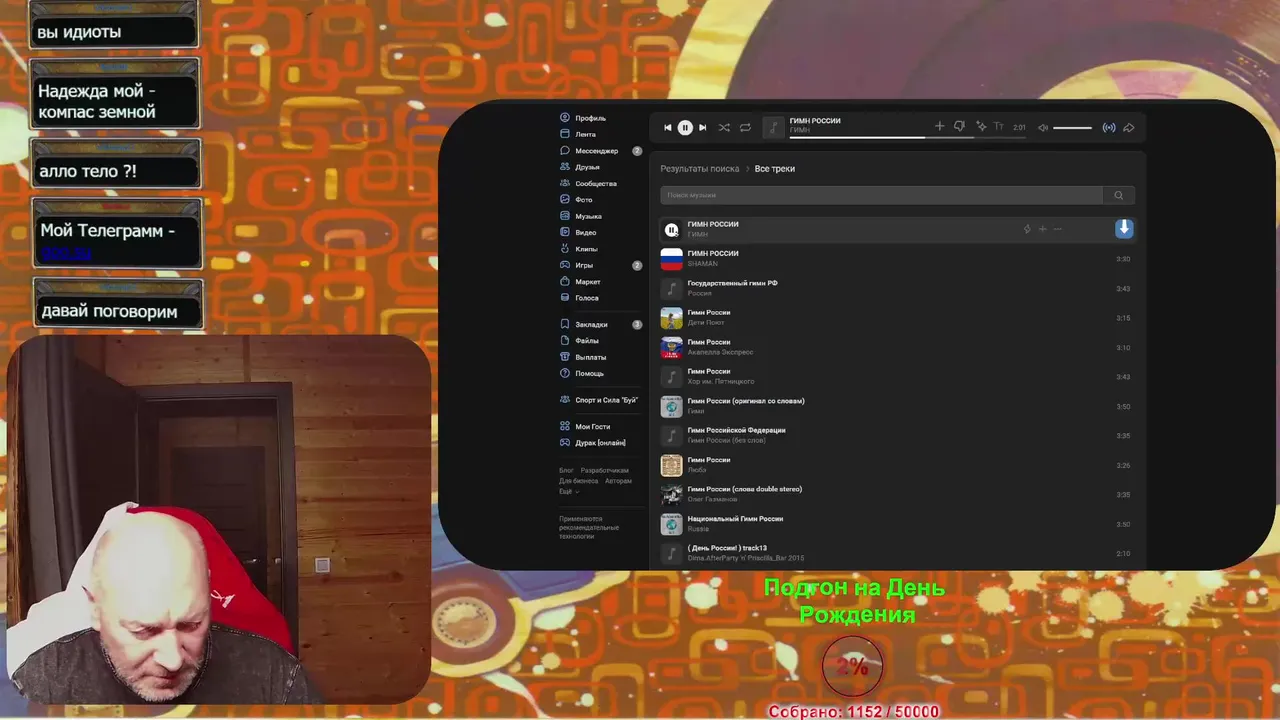Image resolution: width=1280 pixels, height=720 pixels.
Task: Add the playing track row with plus icon
Action: 1042,229
